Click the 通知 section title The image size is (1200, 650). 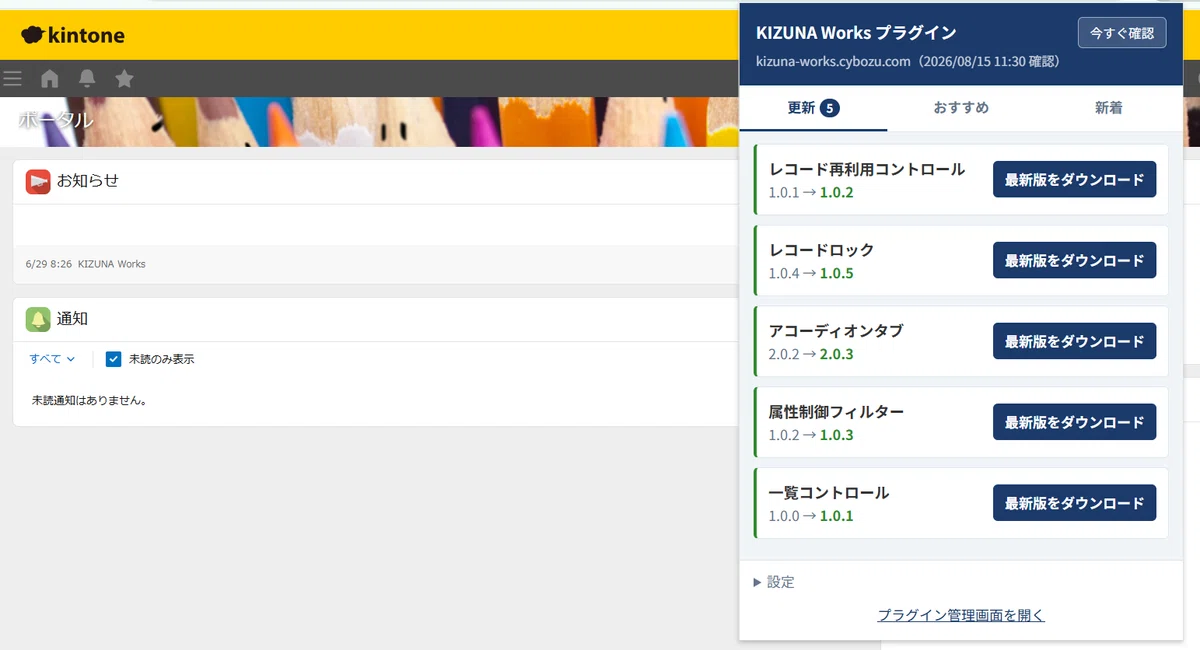click(x=73, y=319)
